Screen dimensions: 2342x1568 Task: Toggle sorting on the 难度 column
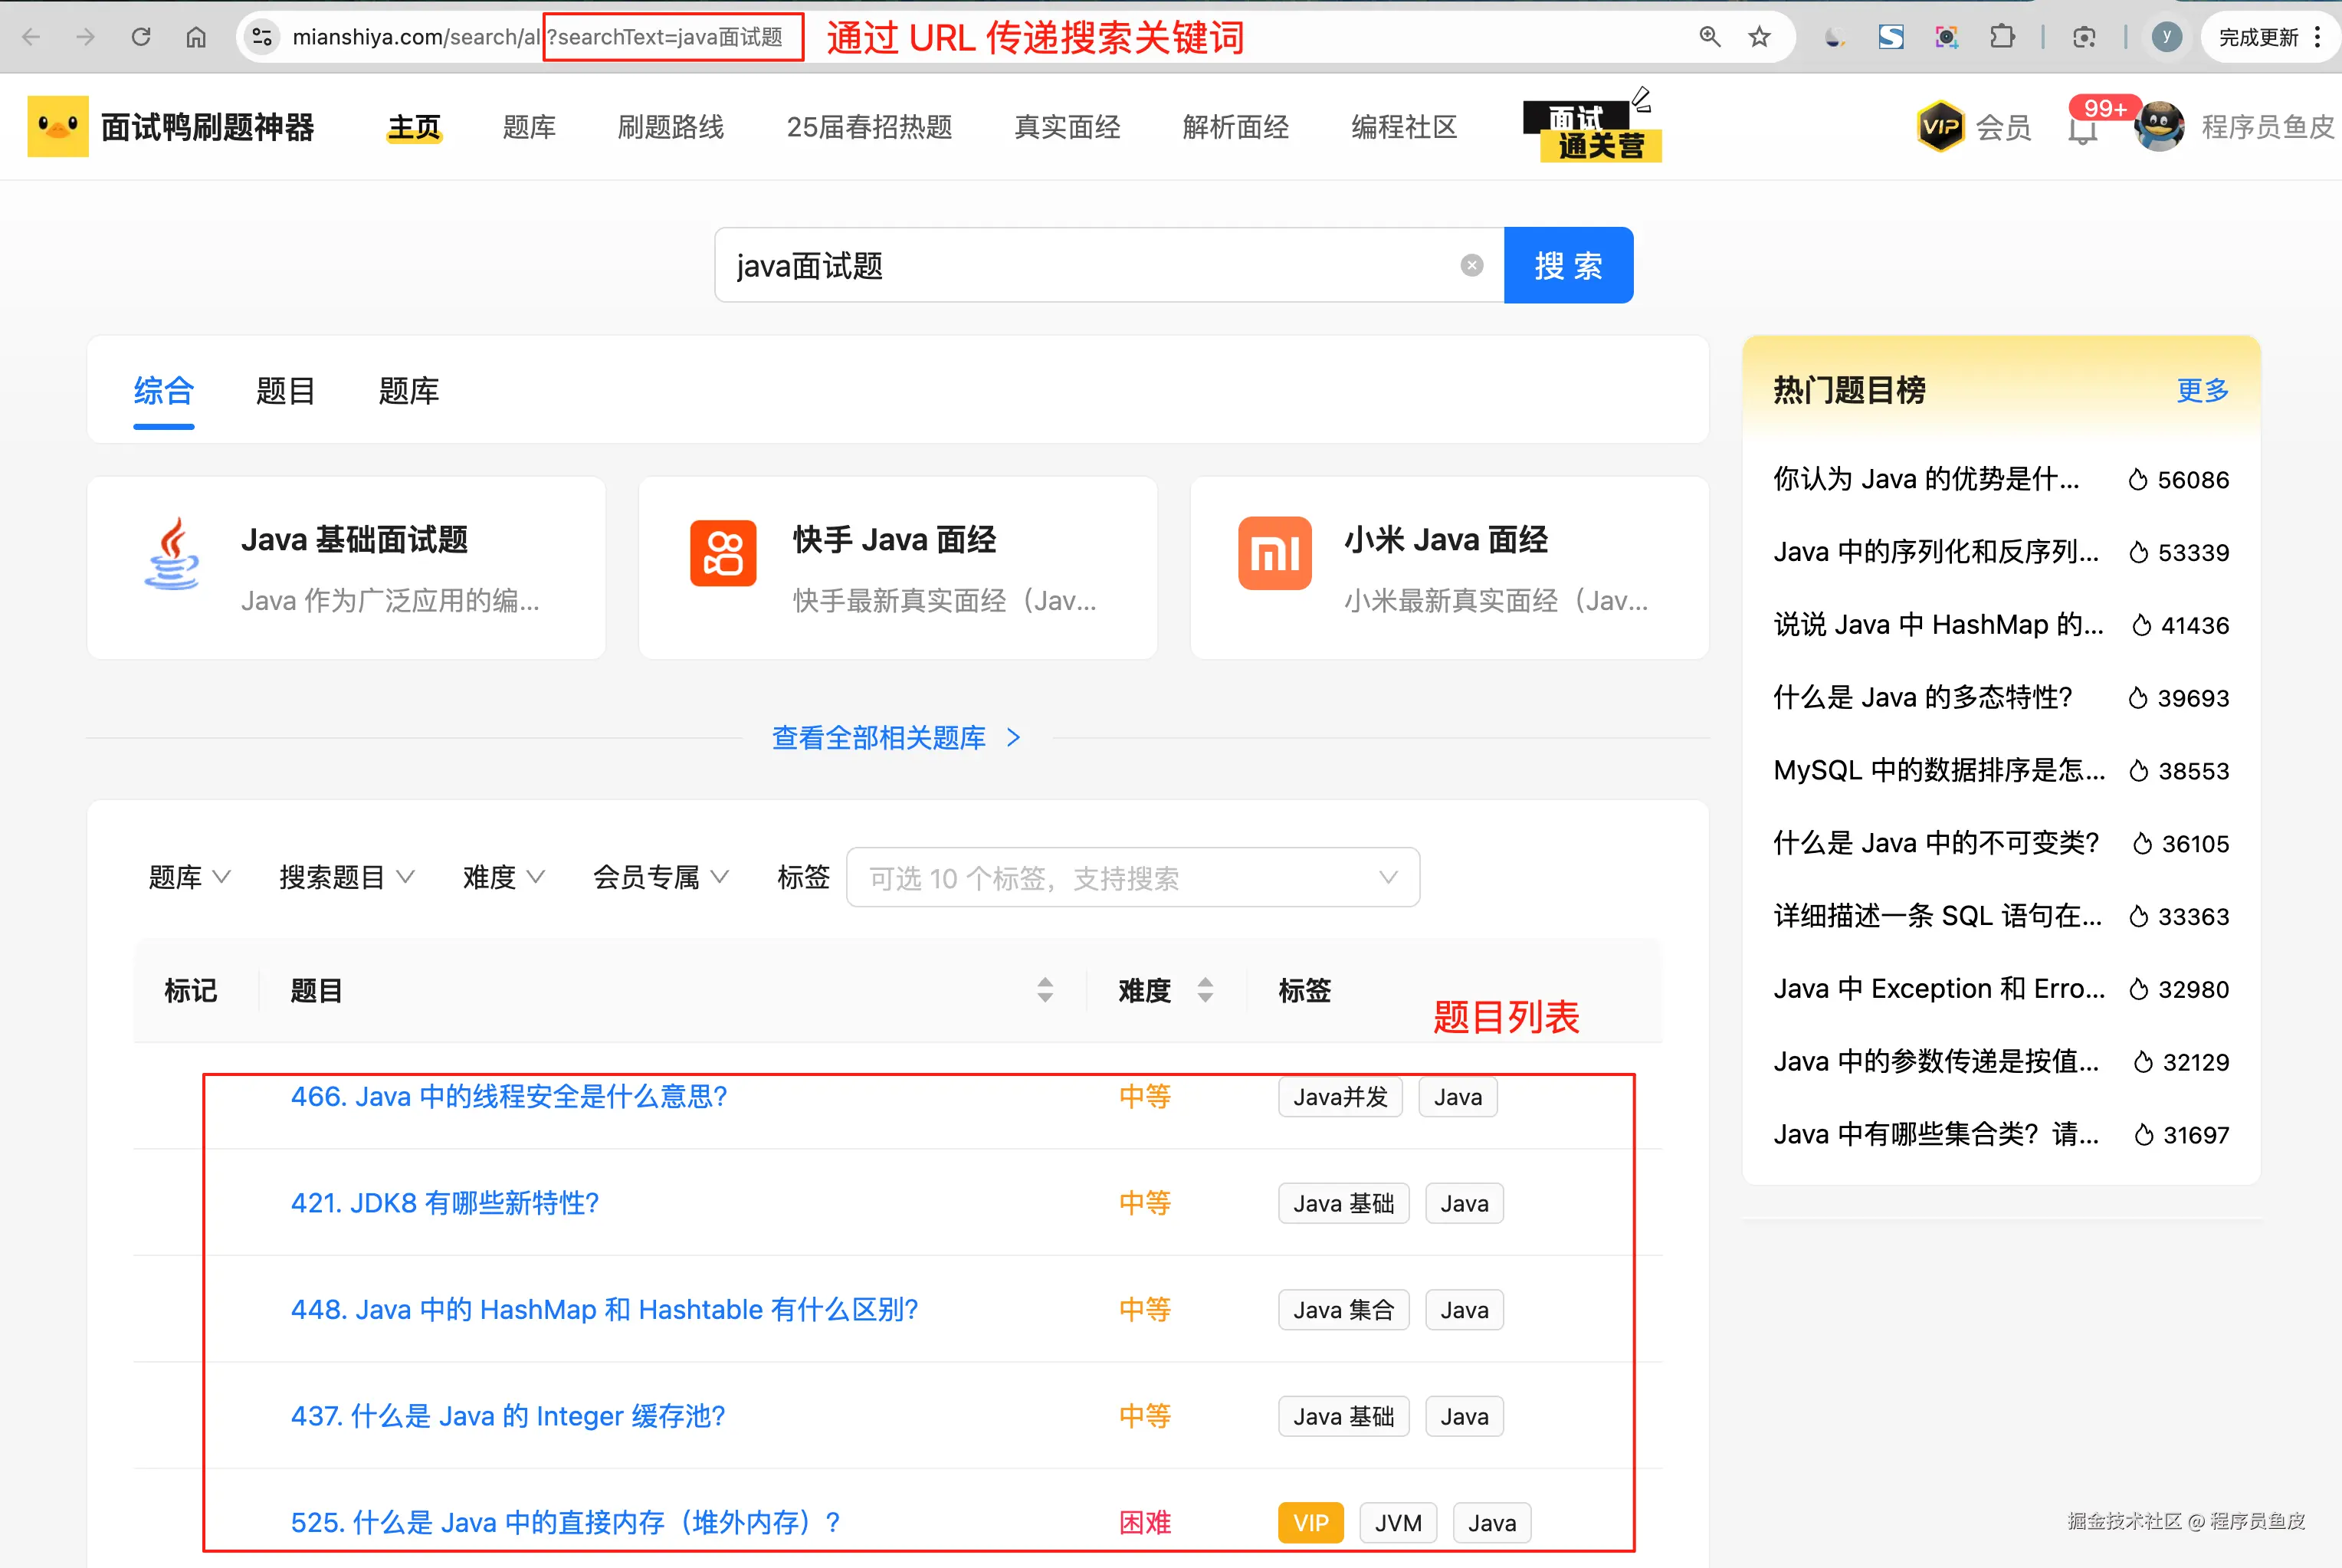click(1205, 990)
